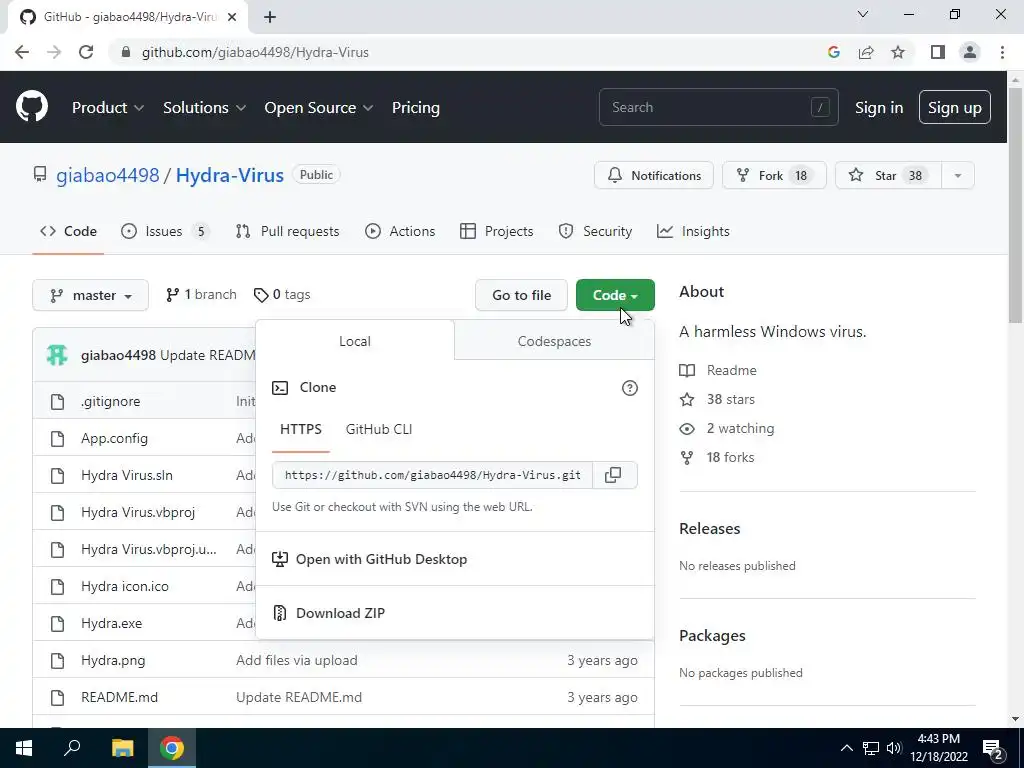Expand the Solutions menu

click(204, 107)
